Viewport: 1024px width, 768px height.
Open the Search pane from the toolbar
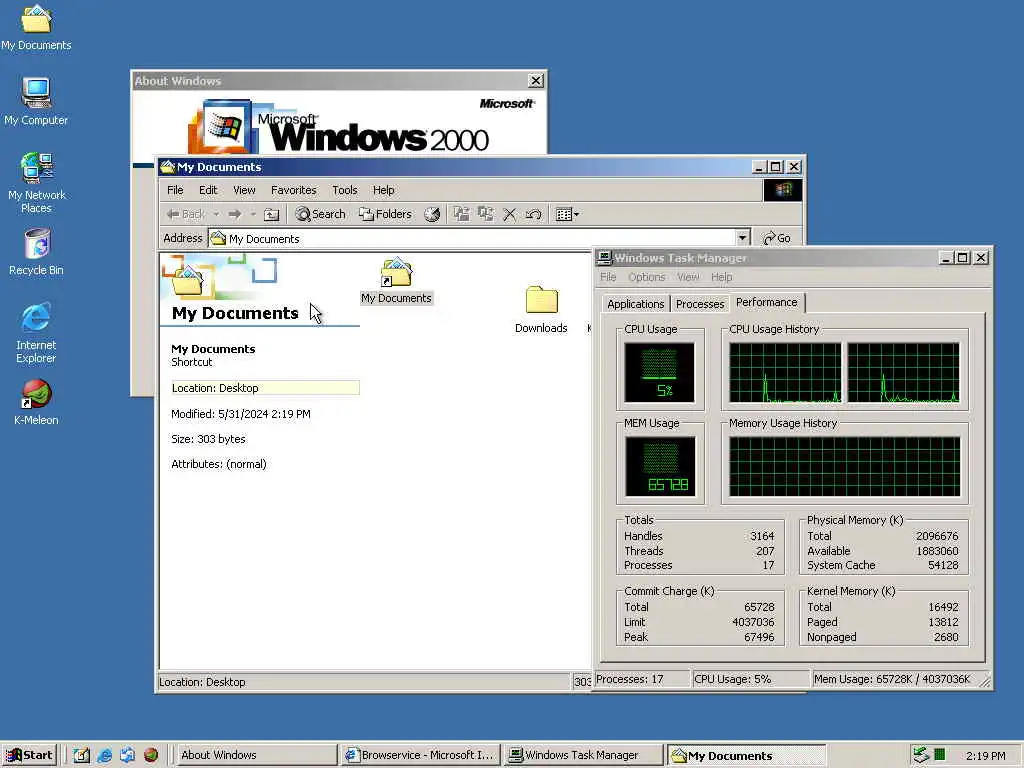[x=320, y=214]
